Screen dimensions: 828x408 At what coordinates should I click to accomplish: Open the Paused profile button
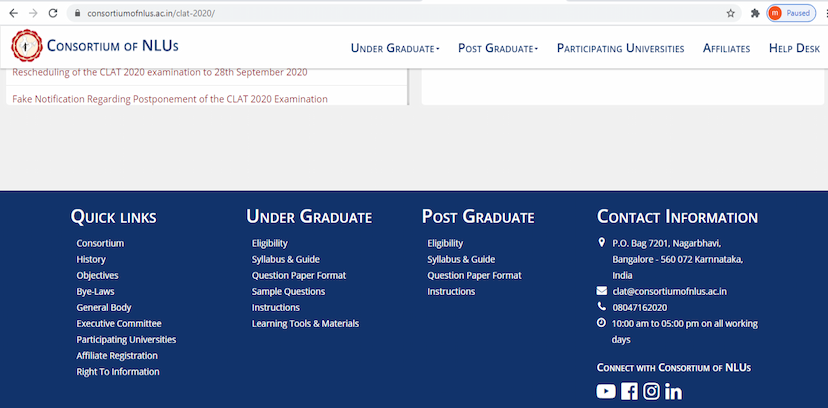tap(791, 13)
